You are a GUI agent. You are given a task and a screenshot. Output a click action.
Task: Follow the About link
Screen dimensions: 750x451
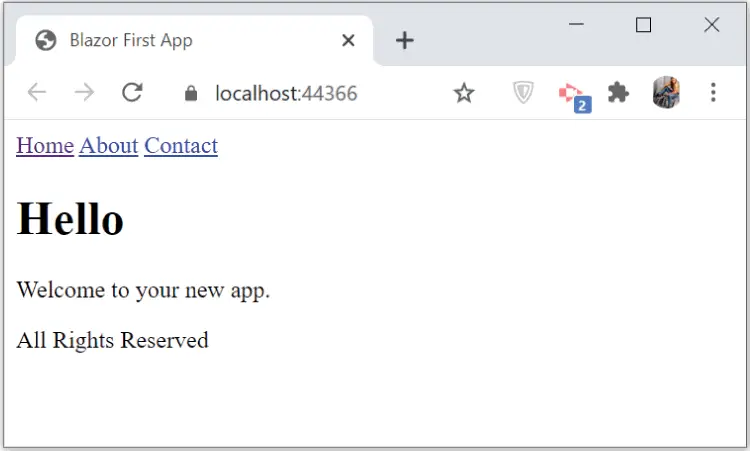(x=109, y=146)
